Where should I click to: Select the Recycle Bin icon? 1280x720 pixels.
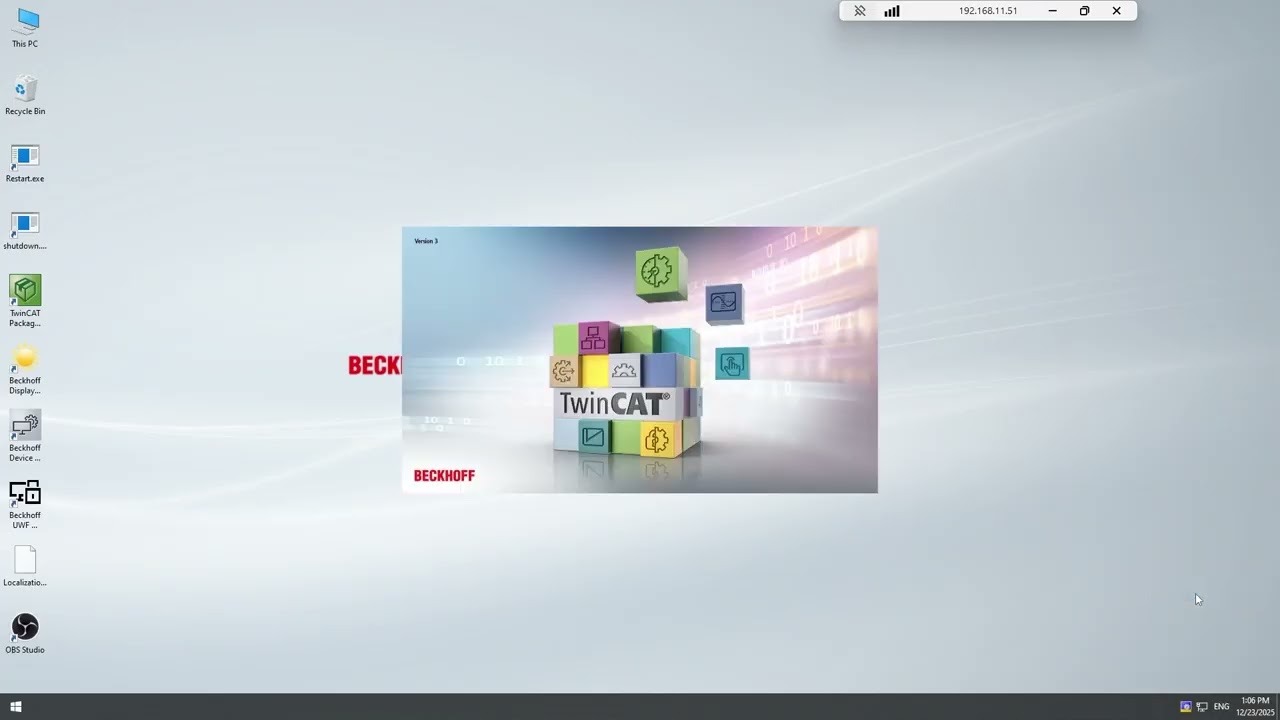click(25, 96)
